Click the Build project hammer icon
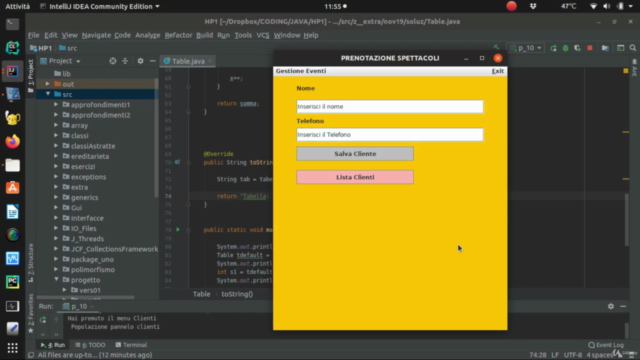 (x=496, y=48)
